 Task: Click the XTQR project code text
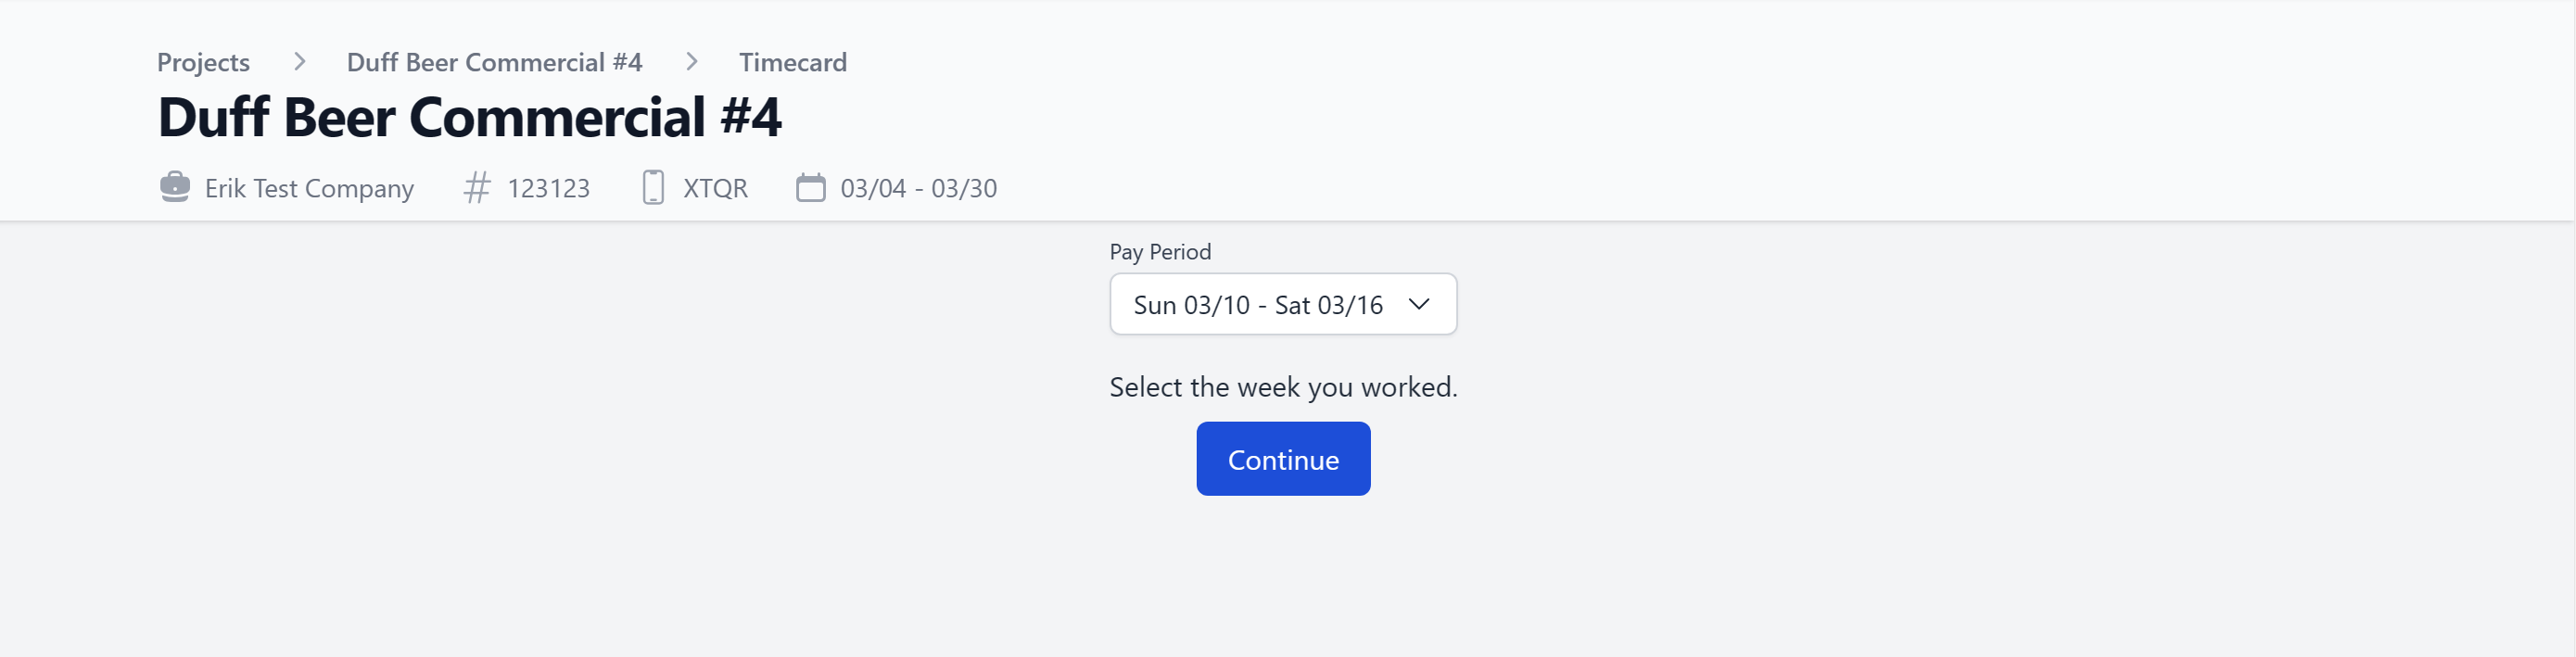[x=715, y=188]
